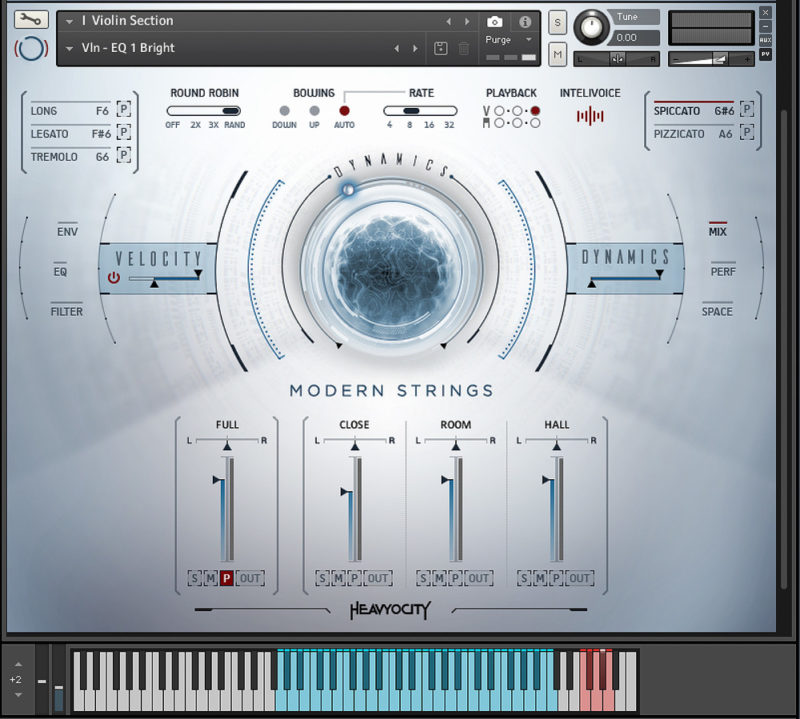Load the next snapshot with the right arrow

(415, 48)
